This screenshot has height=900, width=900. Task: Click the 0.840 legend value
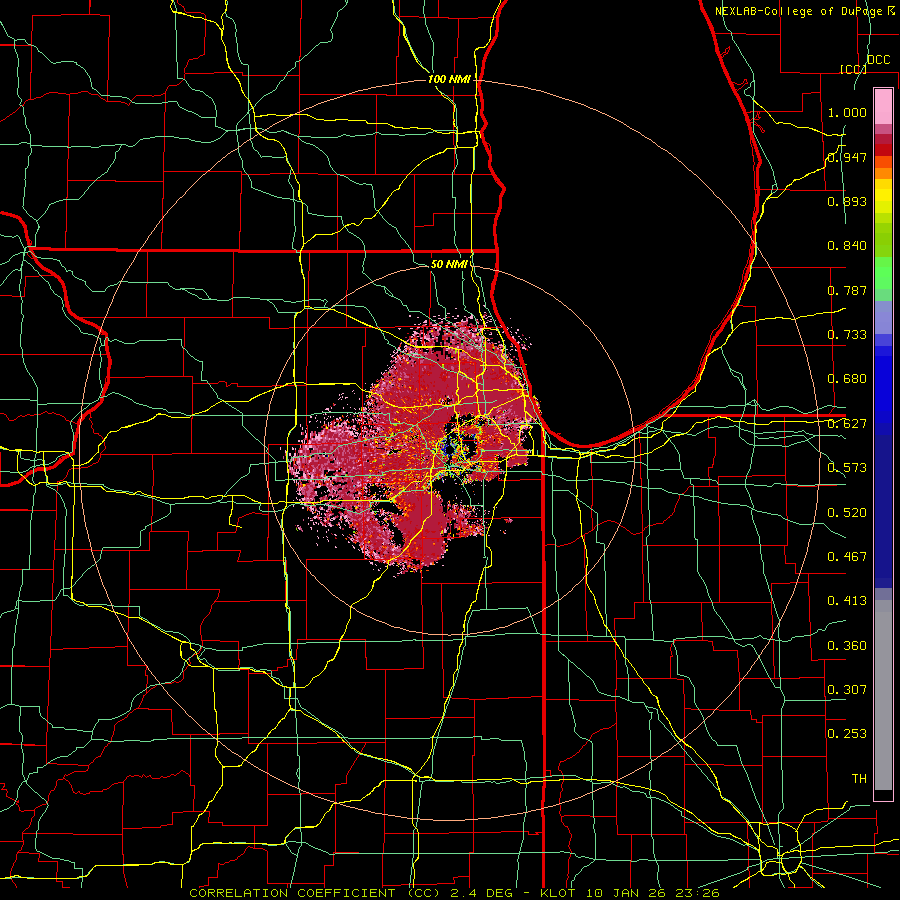(847, 246)
